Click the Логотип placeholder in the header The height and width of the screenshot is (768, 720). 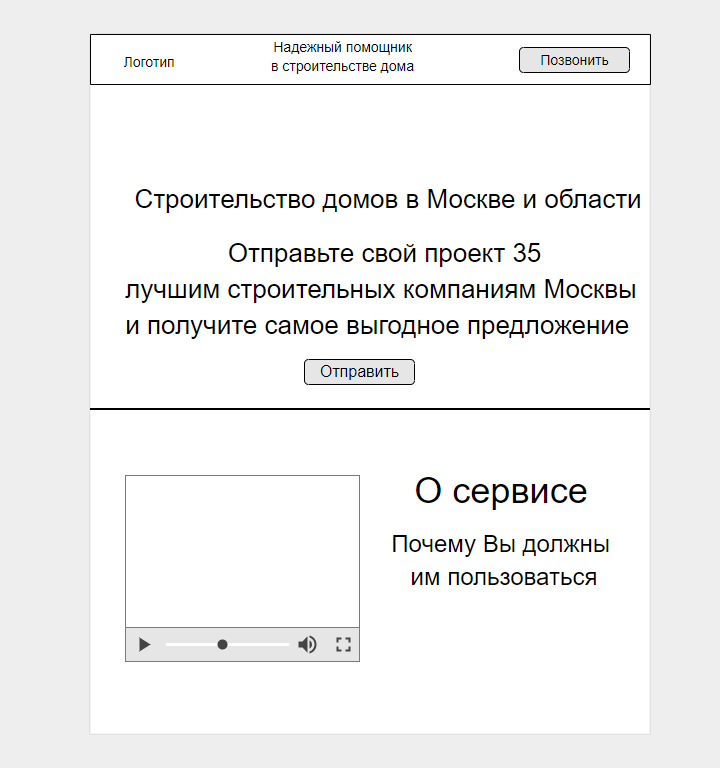(149, 62)
